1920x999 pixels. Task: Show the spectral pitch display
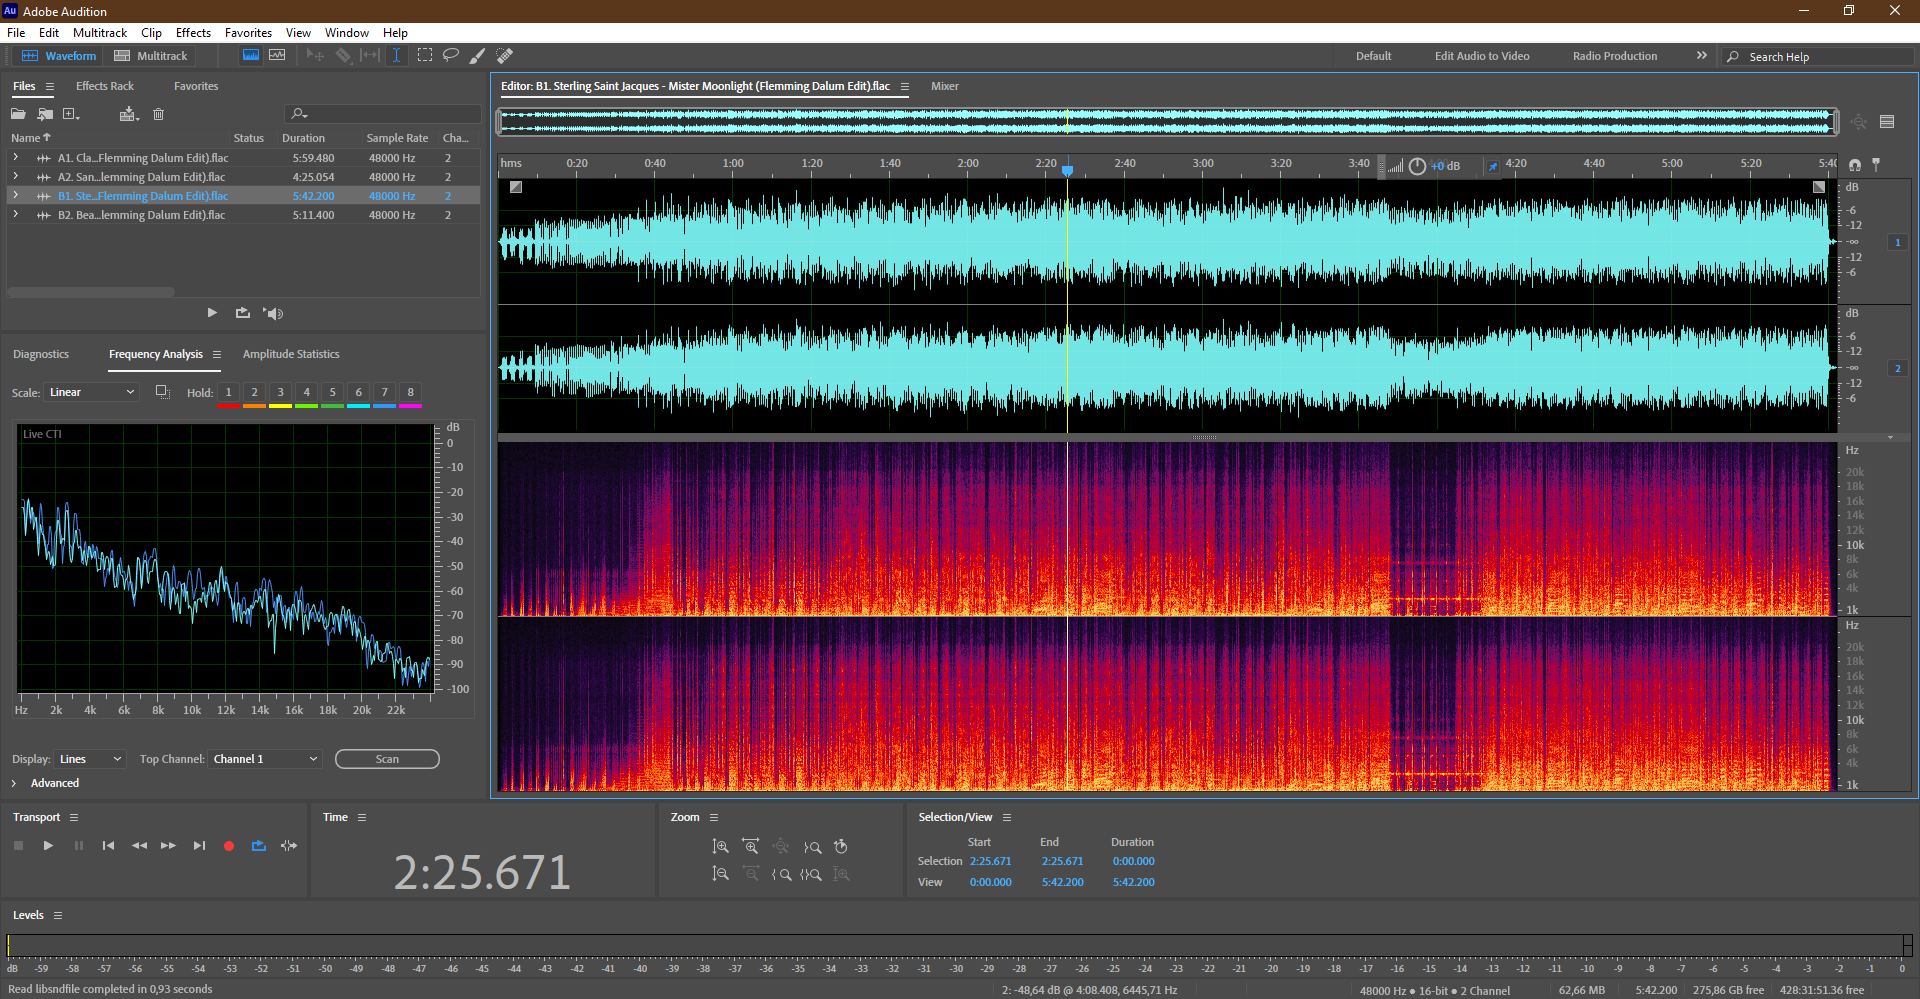(277, 56)
